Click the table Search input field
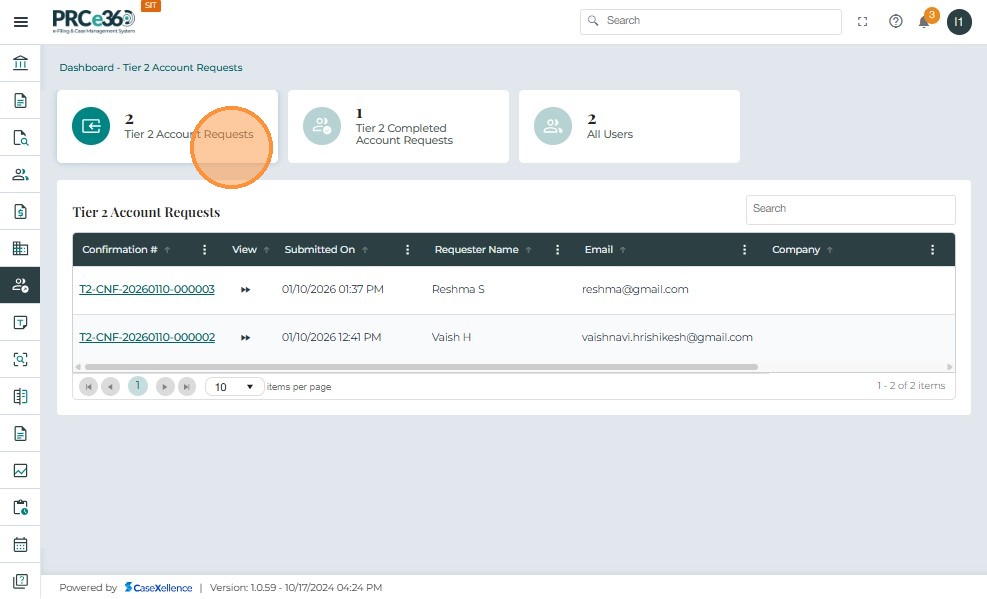 click(850, 210)
